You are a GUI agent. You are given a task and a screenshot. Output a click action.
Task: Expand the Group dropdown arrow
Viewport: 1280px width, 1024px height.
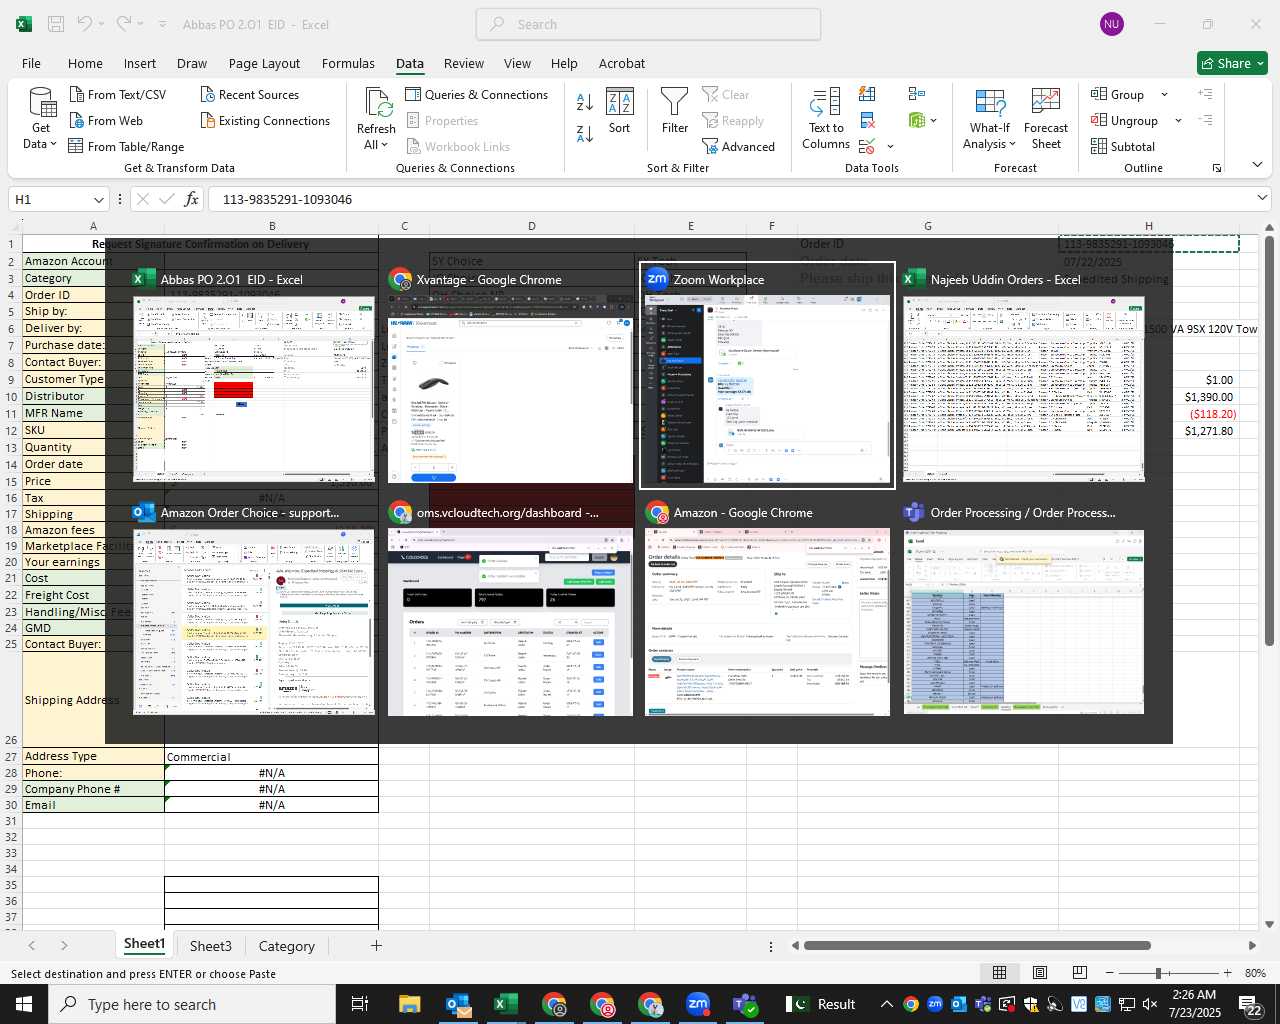tap(1164, 94)
